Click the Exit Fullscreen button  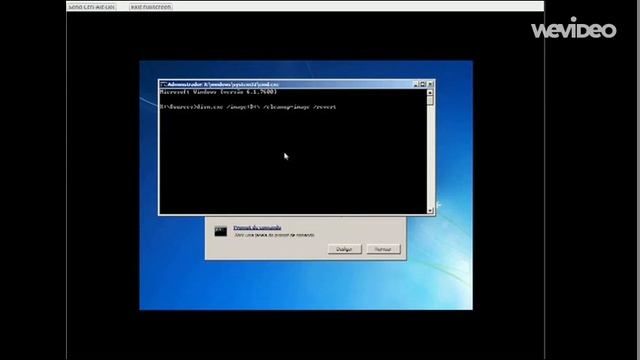point(151,7)
